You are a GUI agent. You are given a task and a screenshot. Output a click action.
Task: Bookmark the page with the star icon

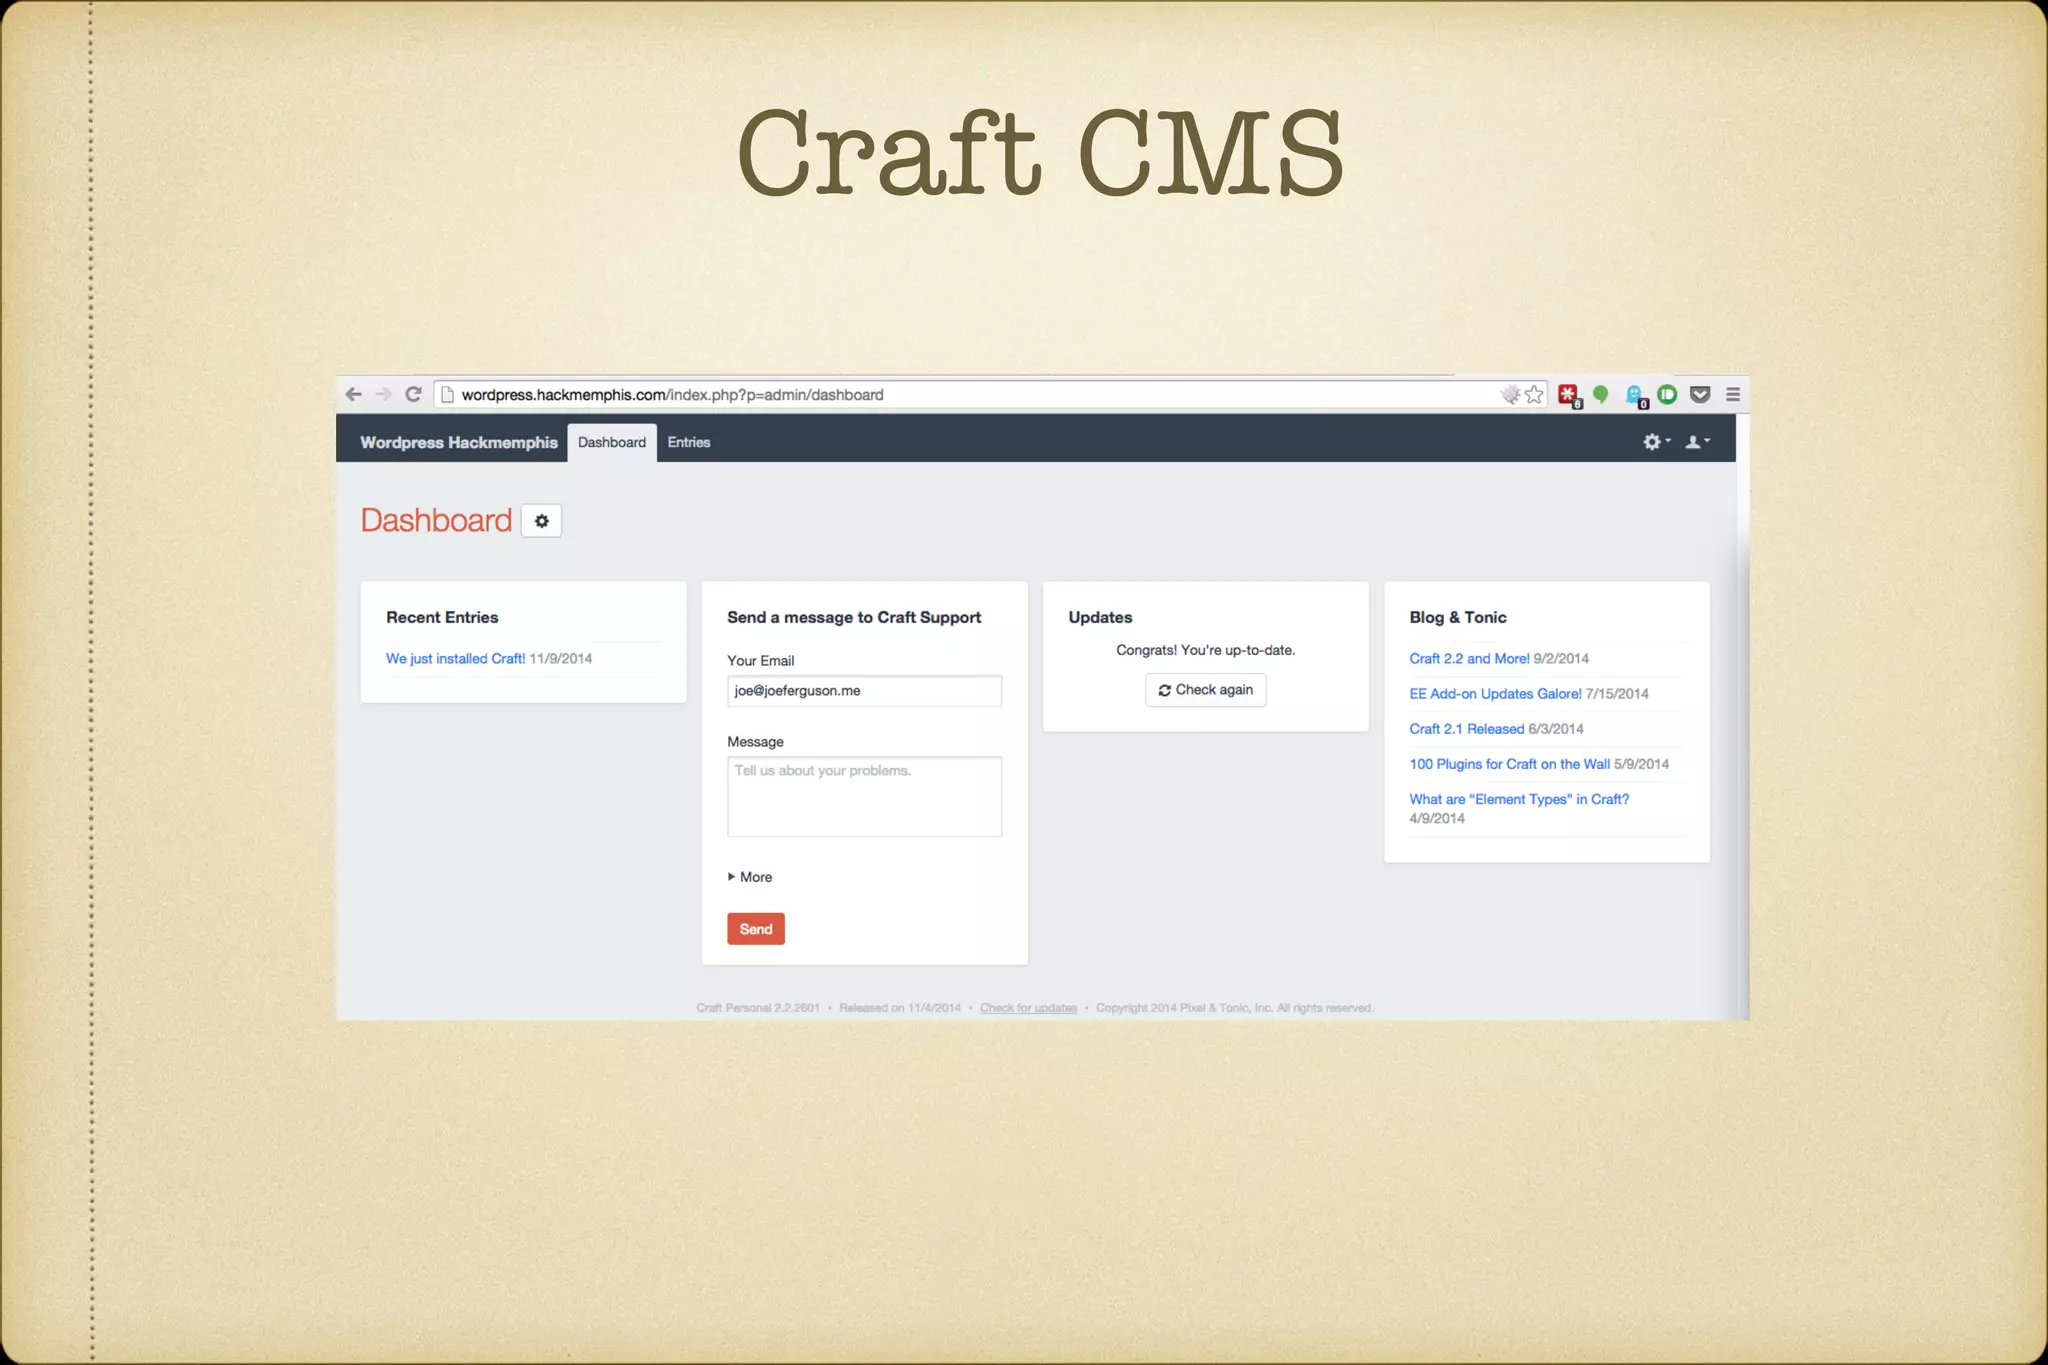coord(1534,394)
